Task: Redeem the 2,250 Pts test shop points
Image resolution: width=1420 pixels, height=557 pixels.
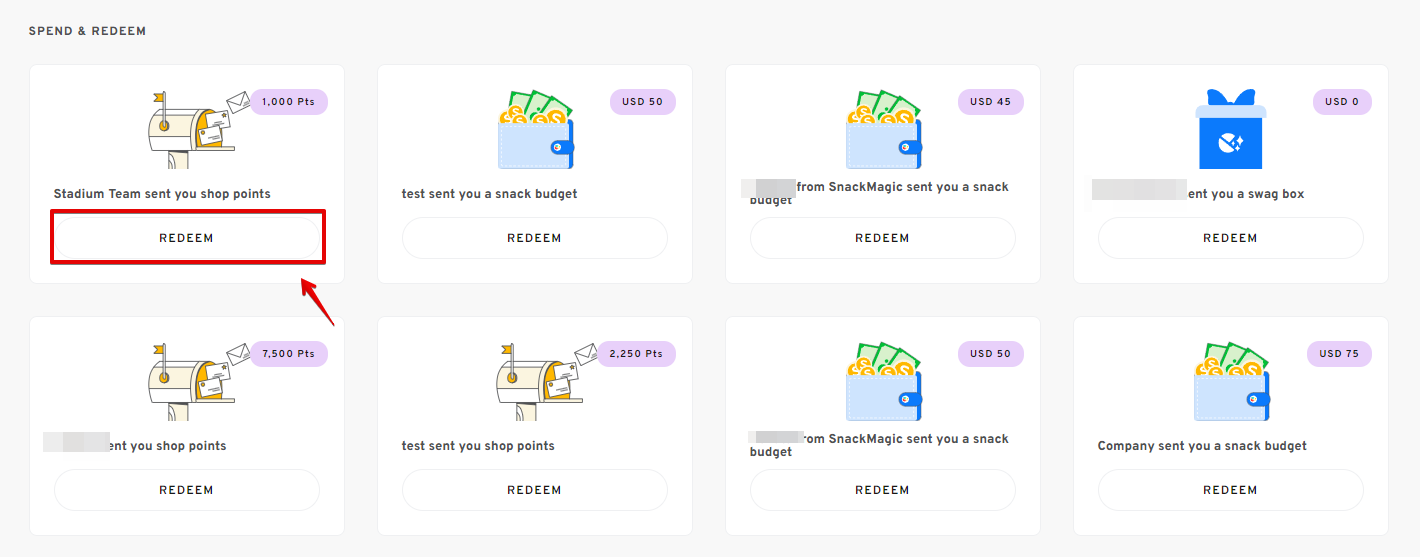Action: tap(534, 490)
